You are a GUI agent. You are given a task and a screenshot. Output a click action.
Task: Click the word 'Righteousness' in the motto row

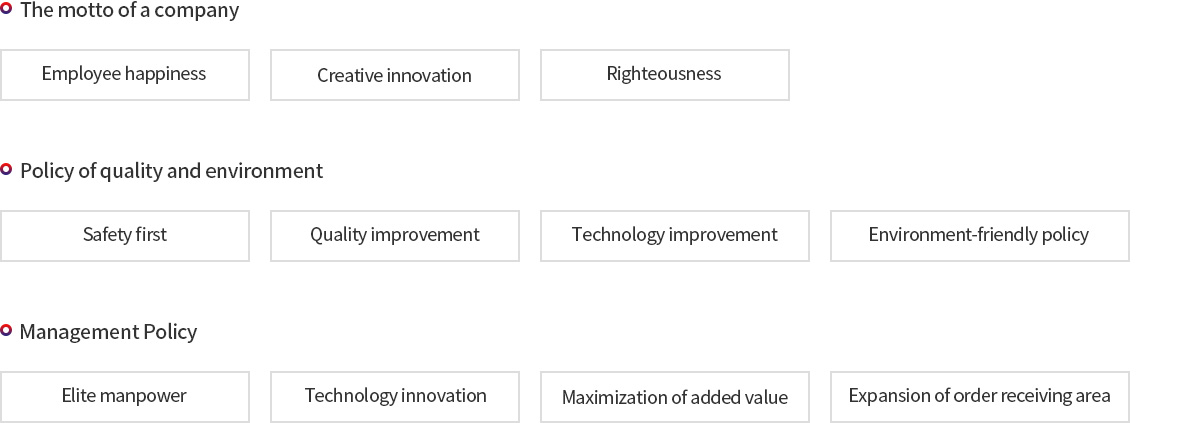coord(664,74)
